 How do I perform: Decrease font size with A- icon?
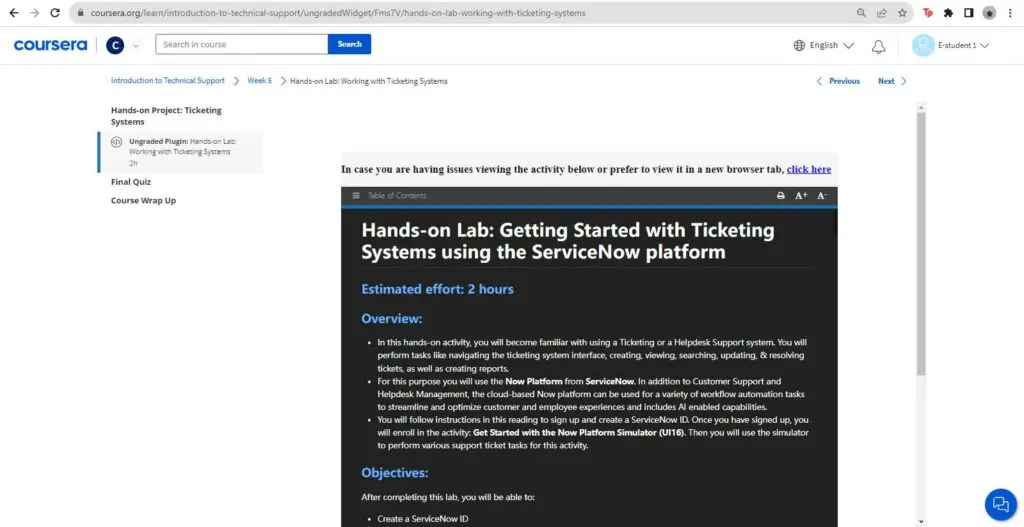click(x=822, y=196)
